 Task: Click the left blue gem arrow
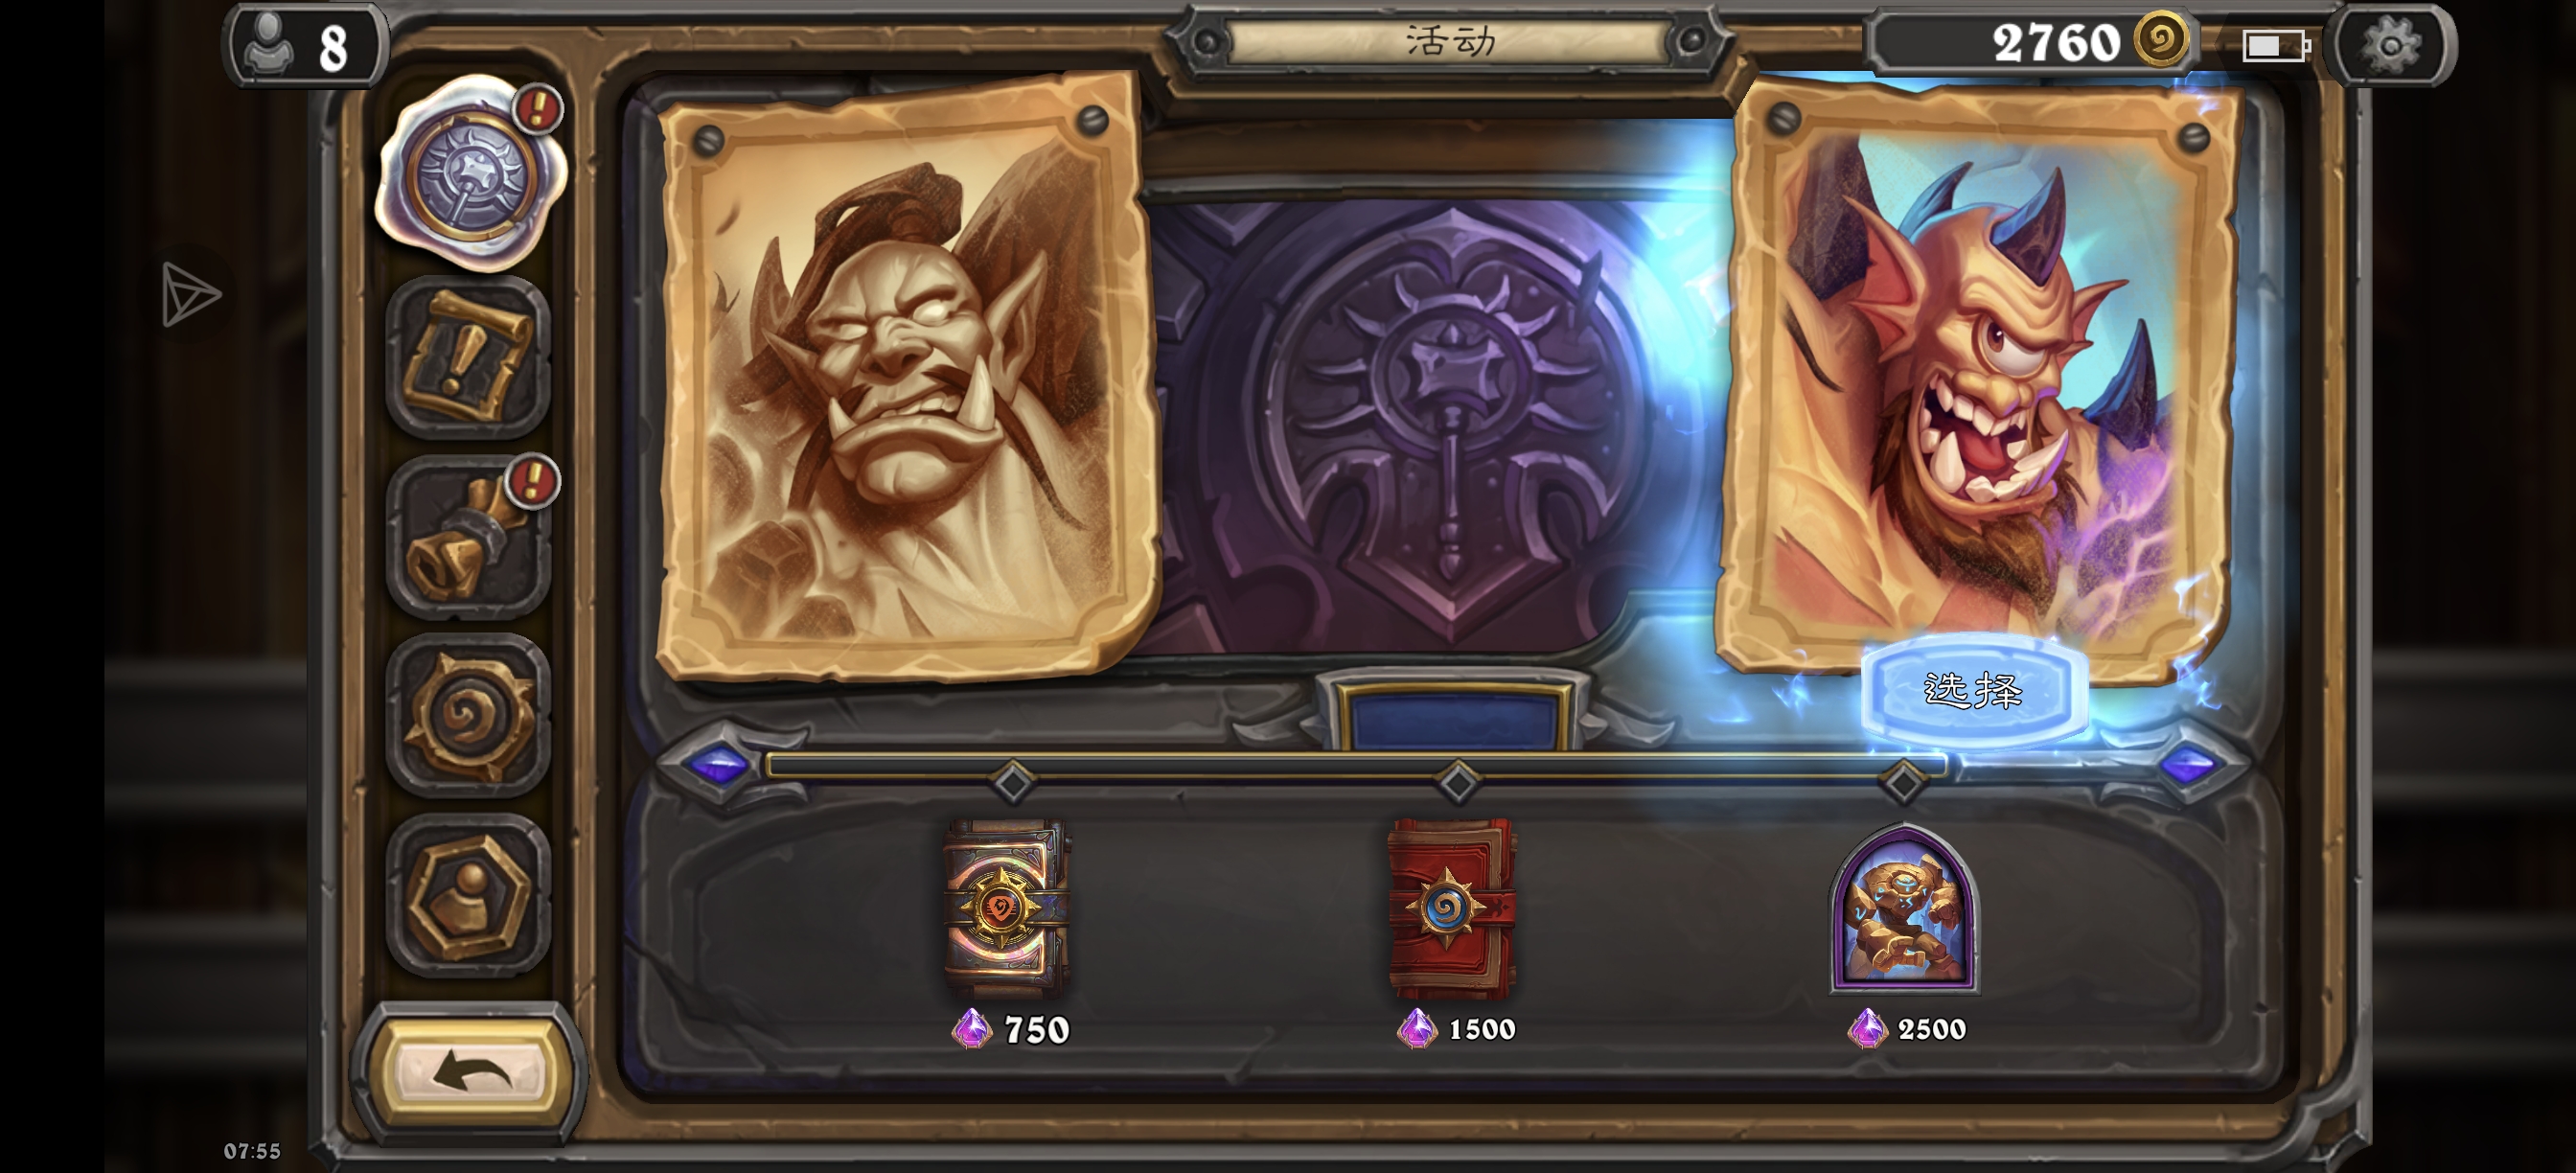click(x=719, y=765)
